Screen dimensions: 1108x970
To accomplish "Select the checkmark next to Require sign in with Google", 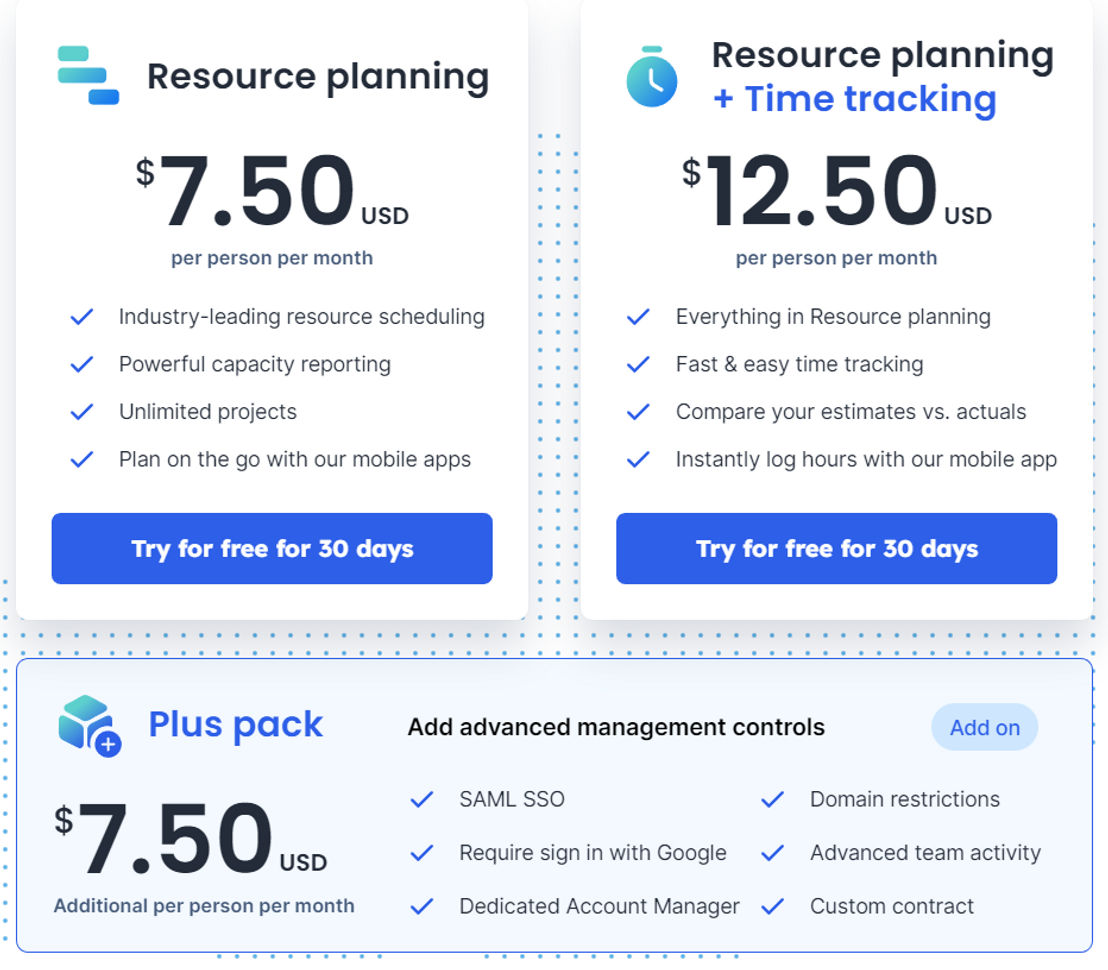I will point(422,853).
